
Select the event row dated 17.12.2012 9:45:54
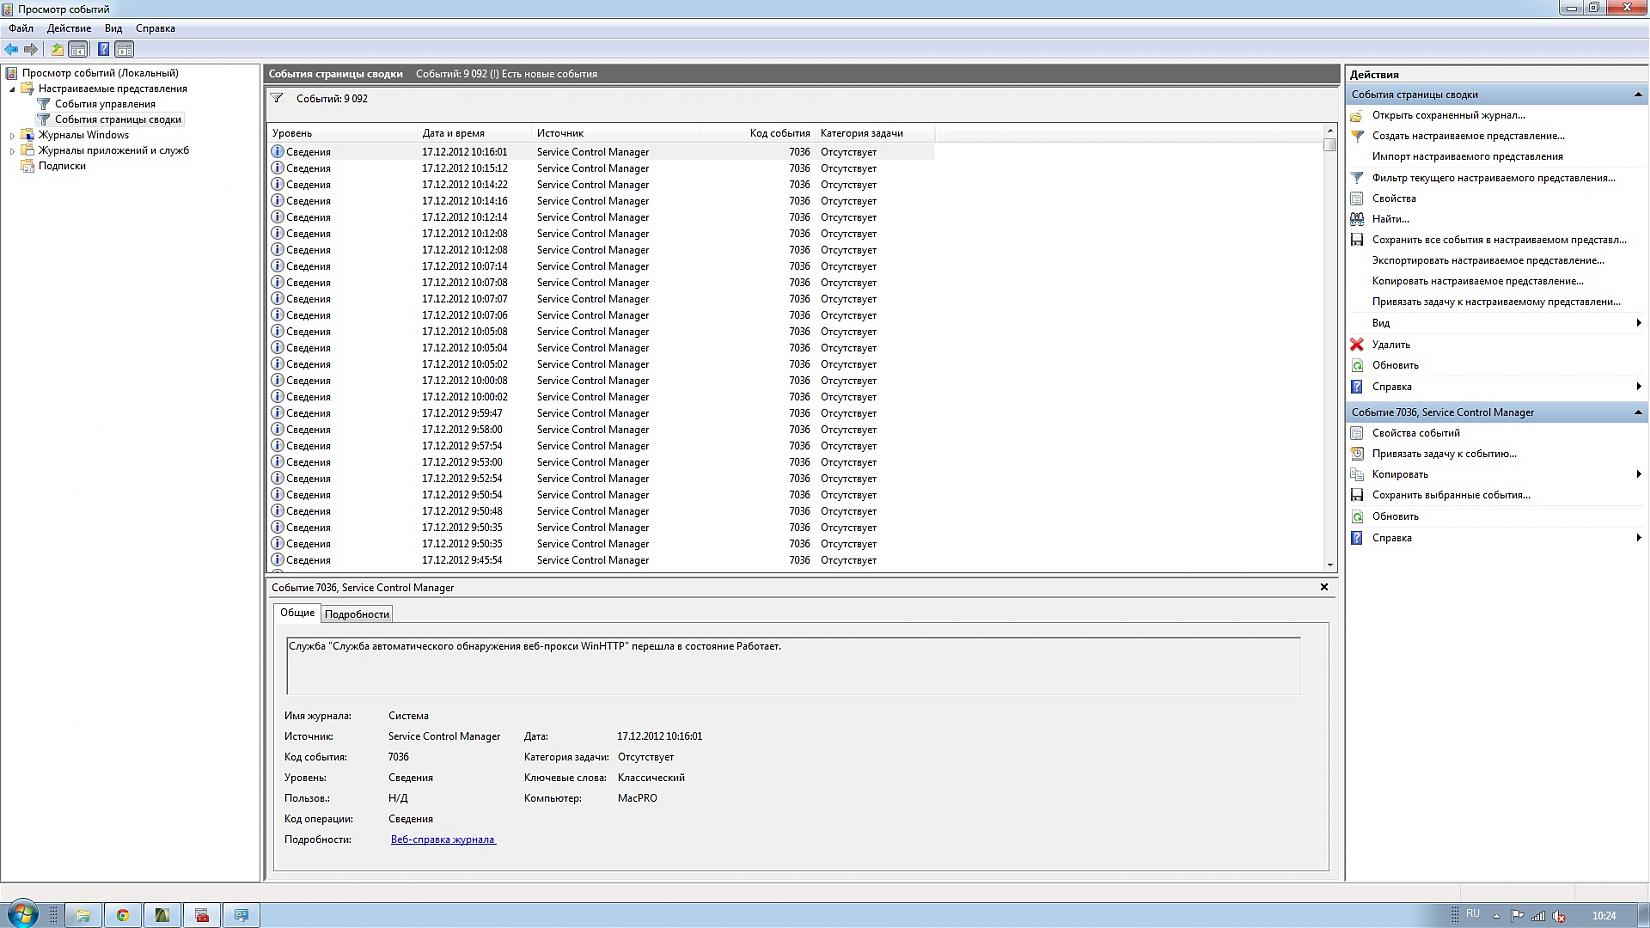(601, 560)
